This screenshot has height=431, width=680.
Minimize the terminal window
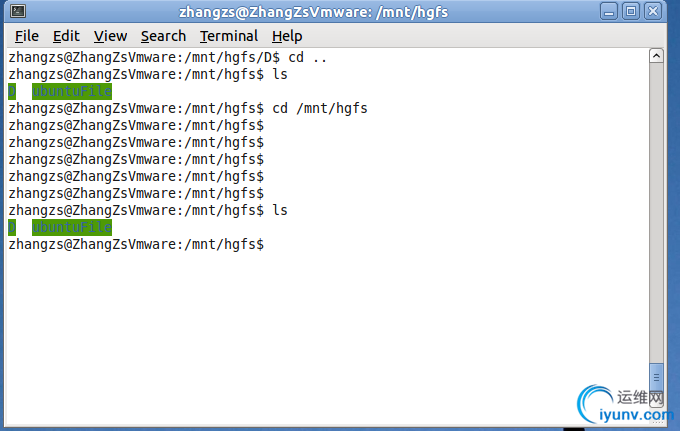pos(610,12)
